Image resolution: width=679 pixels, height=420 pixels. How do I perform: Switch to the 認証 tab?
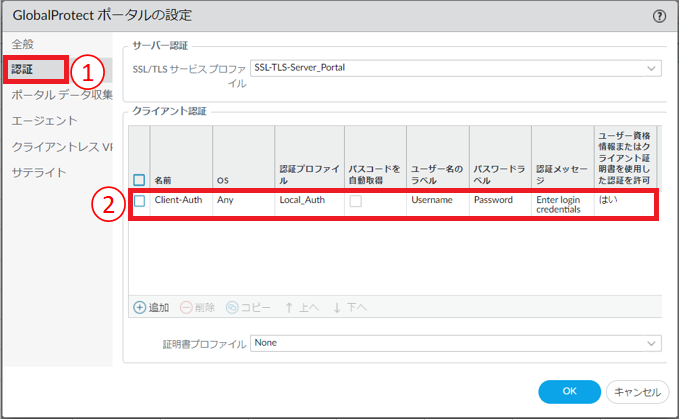click(22, 70)
